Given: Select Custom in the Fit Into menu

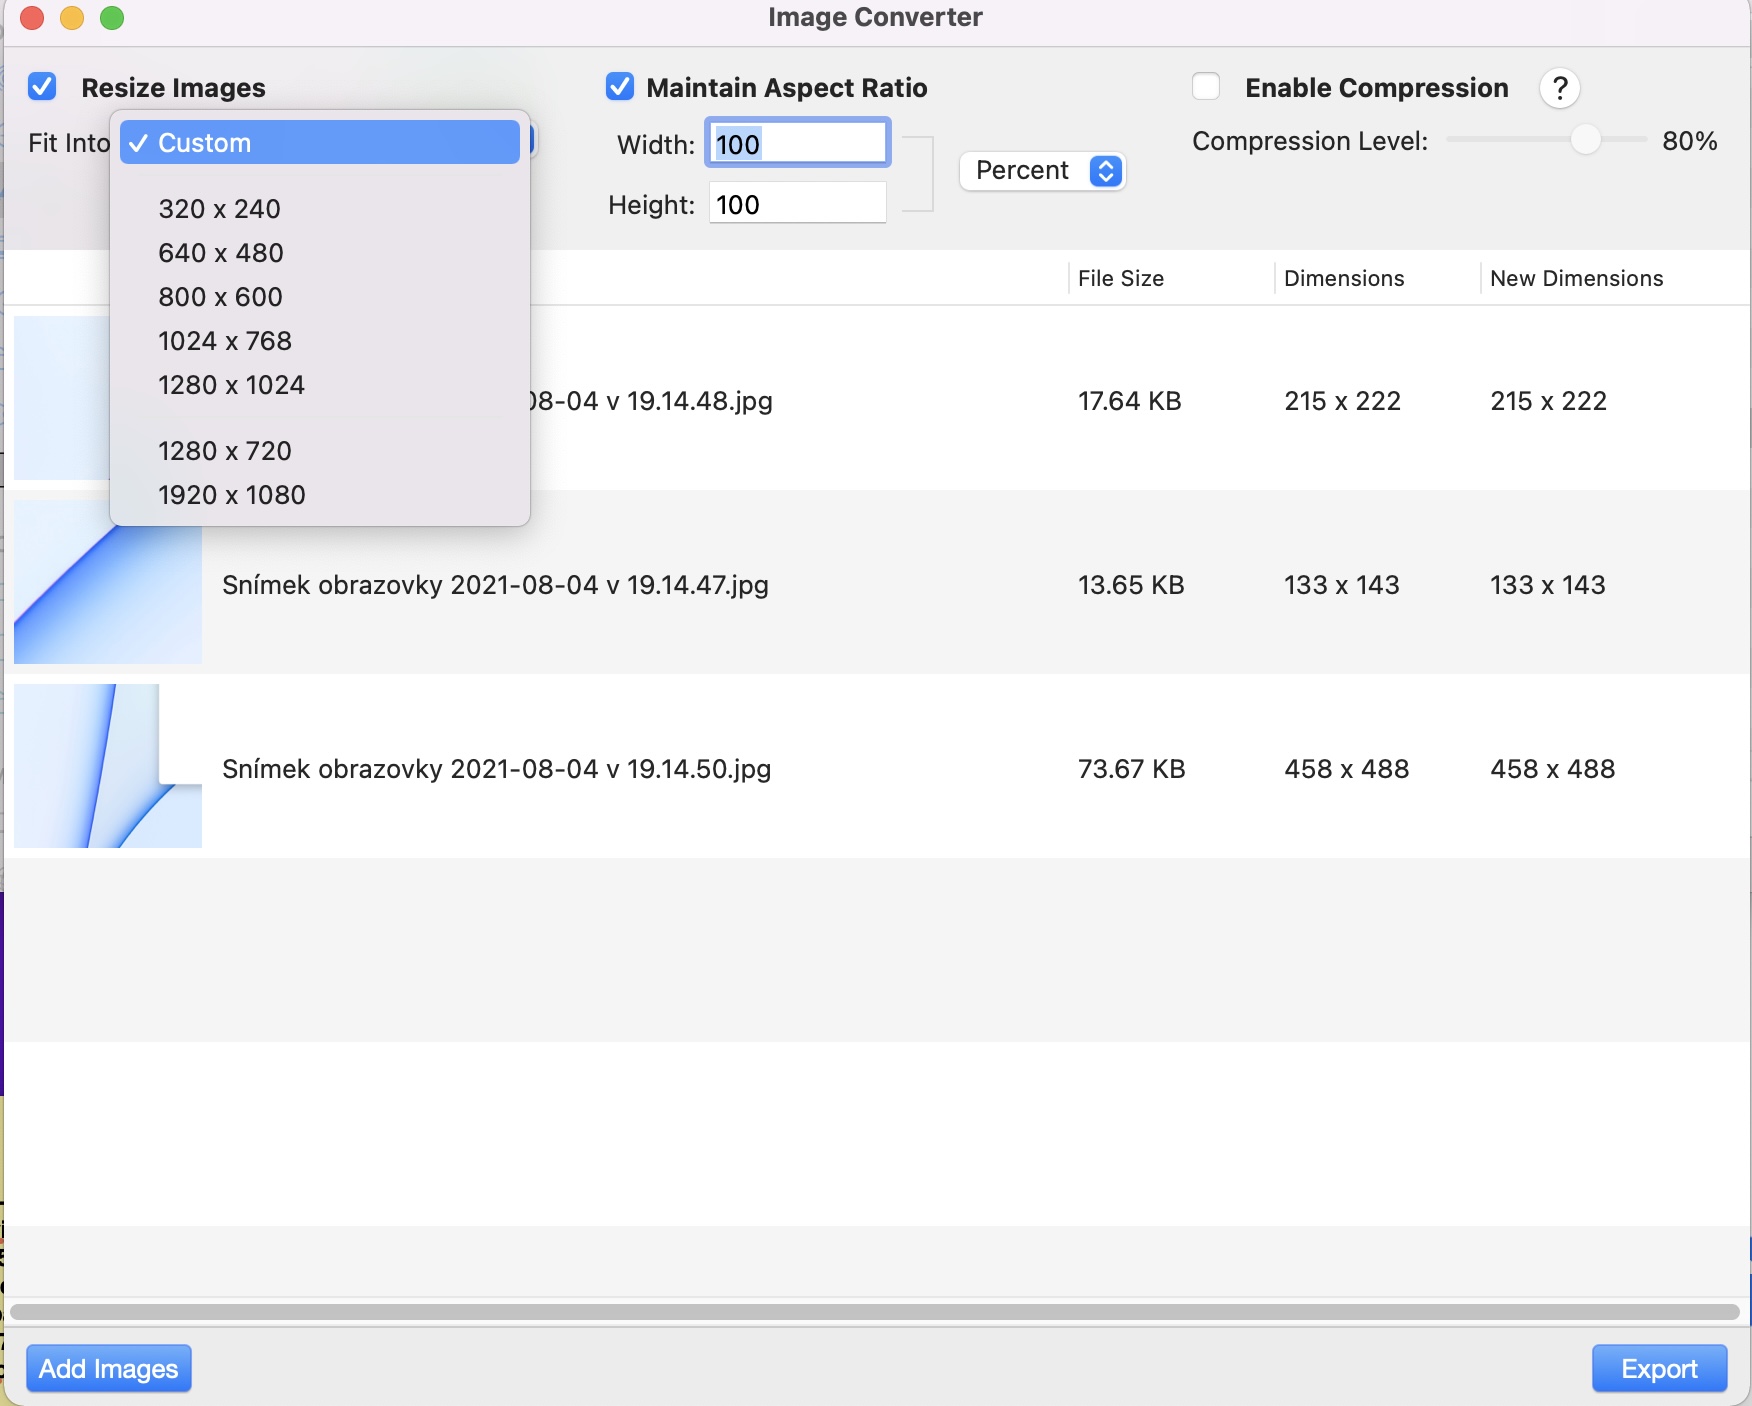Looking at the screenshot, I should coord(320,143).
